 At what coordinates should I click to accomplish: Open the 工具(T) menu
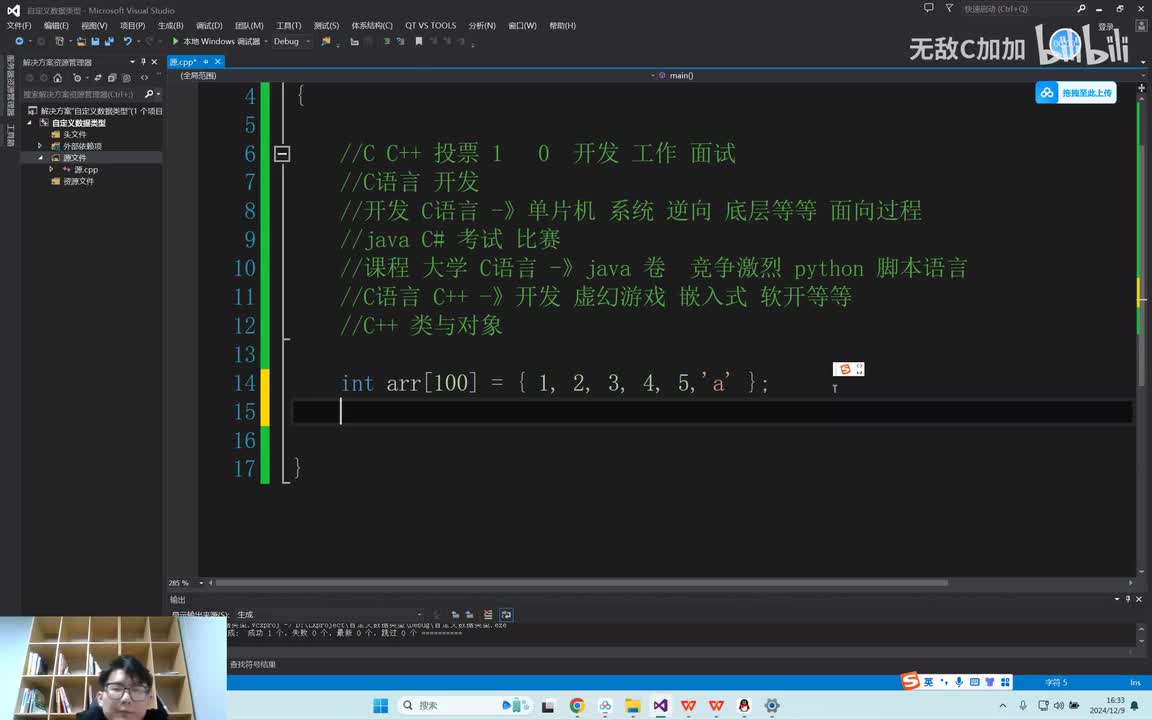[x=289, y=26]
